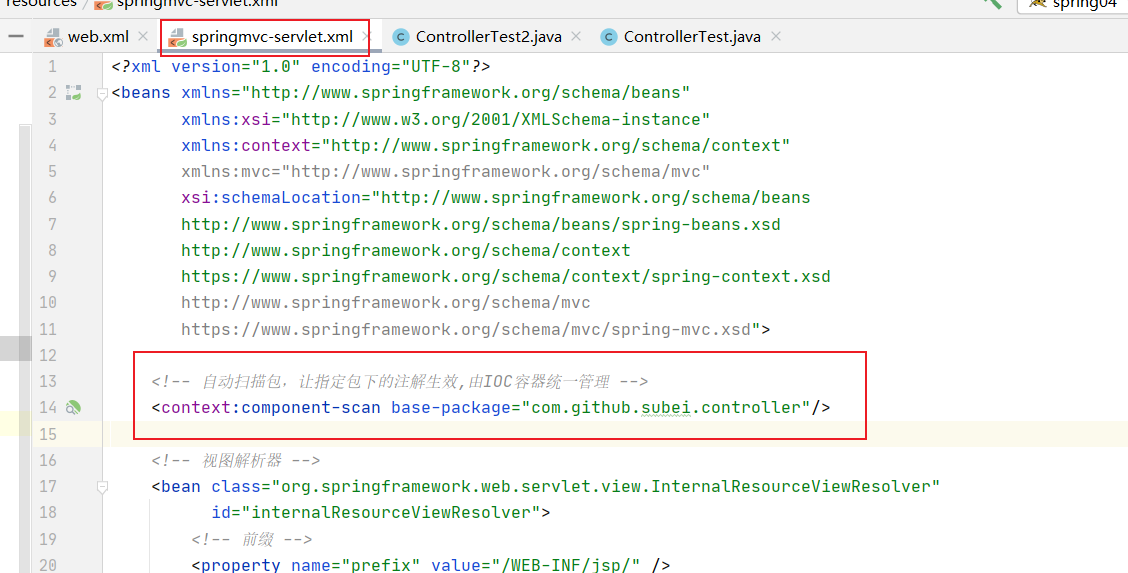1128x573 pixels.
Task: Collapse the beans element fold marker
Action: (x=102, y=94)
